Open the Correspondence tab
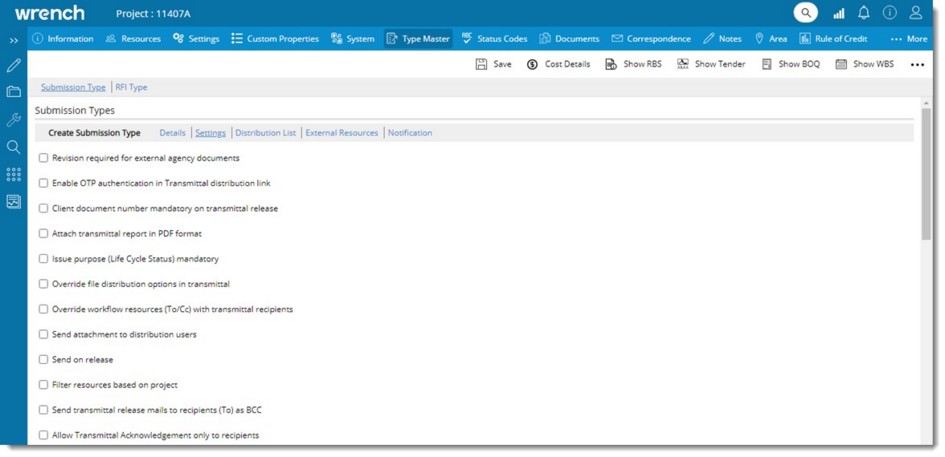 point(651,39)
